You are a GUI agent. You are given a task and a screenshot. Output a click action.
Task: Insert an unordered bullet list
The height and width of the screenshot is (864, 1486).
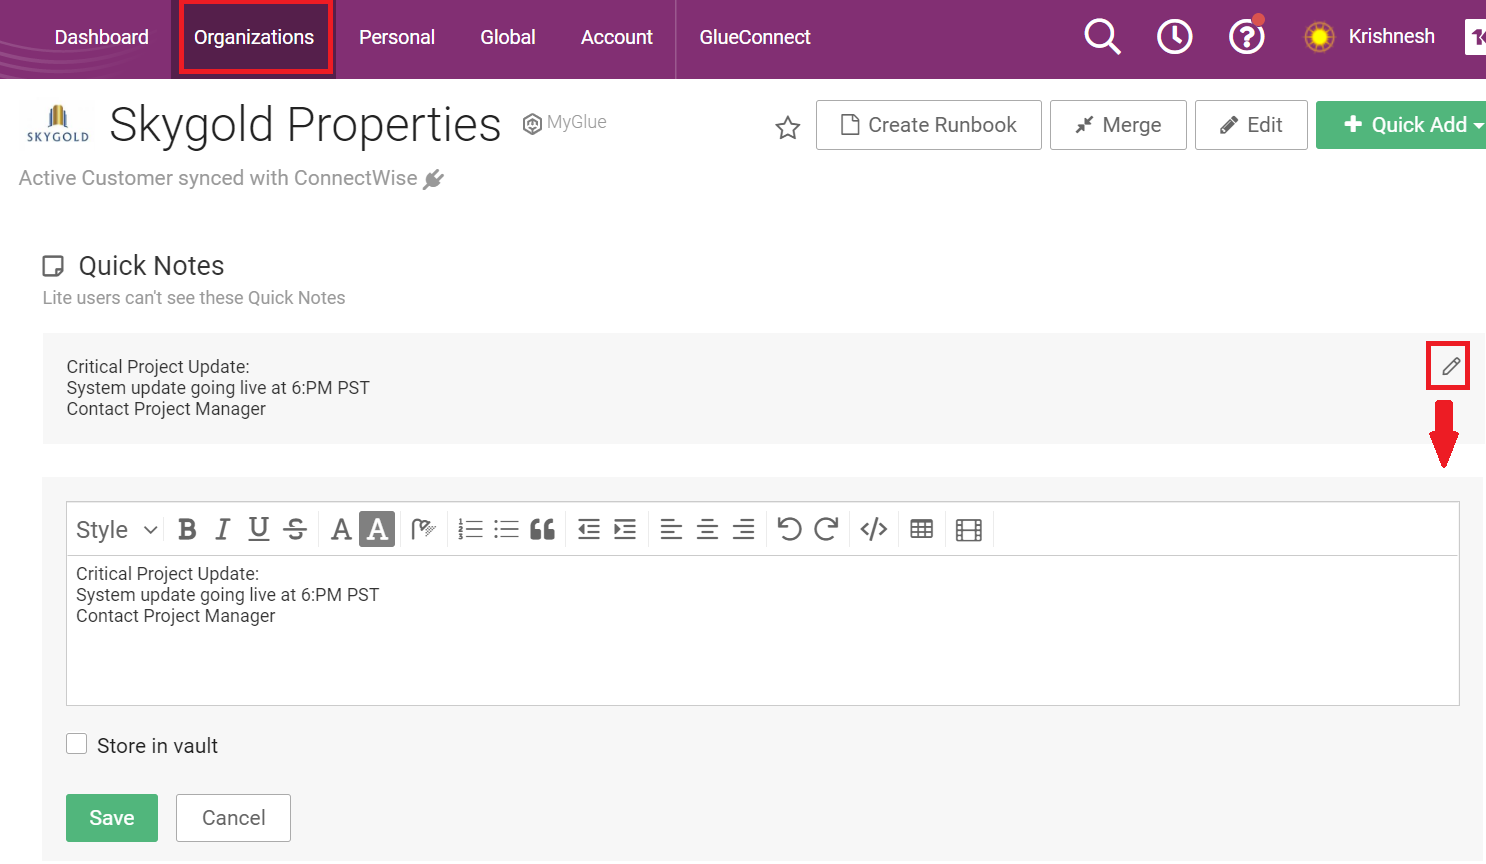(507, 529)
